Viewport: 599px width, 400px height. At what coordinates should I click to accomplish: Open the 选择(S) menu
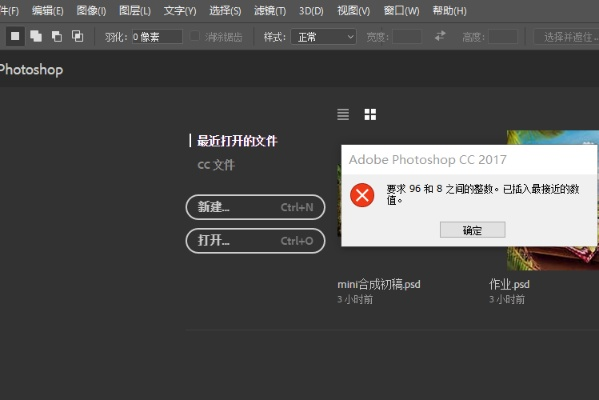225,11
